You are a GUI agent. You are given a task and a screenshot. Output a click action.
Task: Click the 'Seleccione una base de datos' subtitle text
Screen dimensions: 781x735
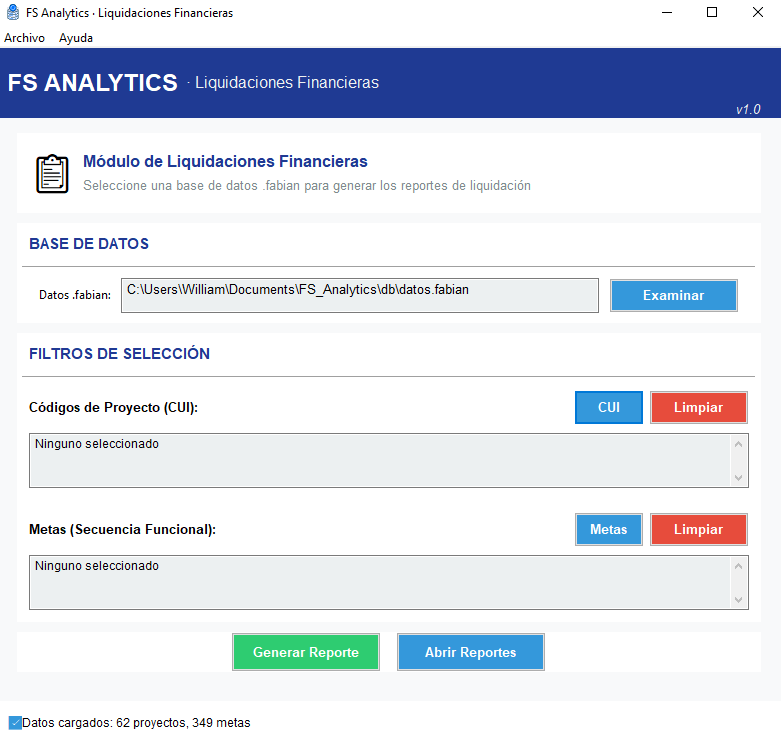307,186
